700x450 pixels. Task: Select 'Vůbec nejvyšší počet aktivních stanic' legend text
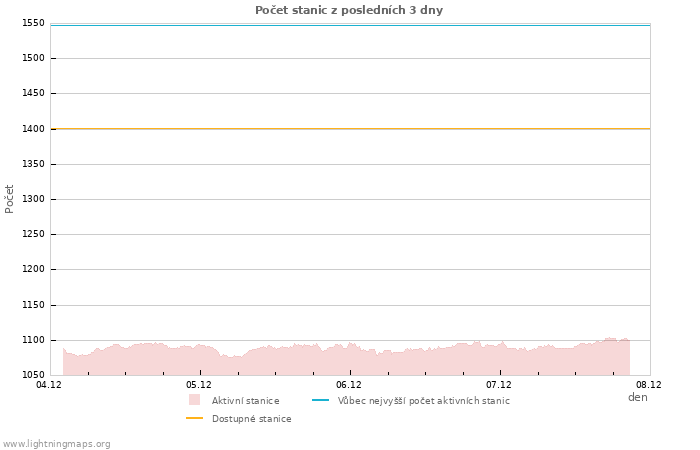pos(423,401)
